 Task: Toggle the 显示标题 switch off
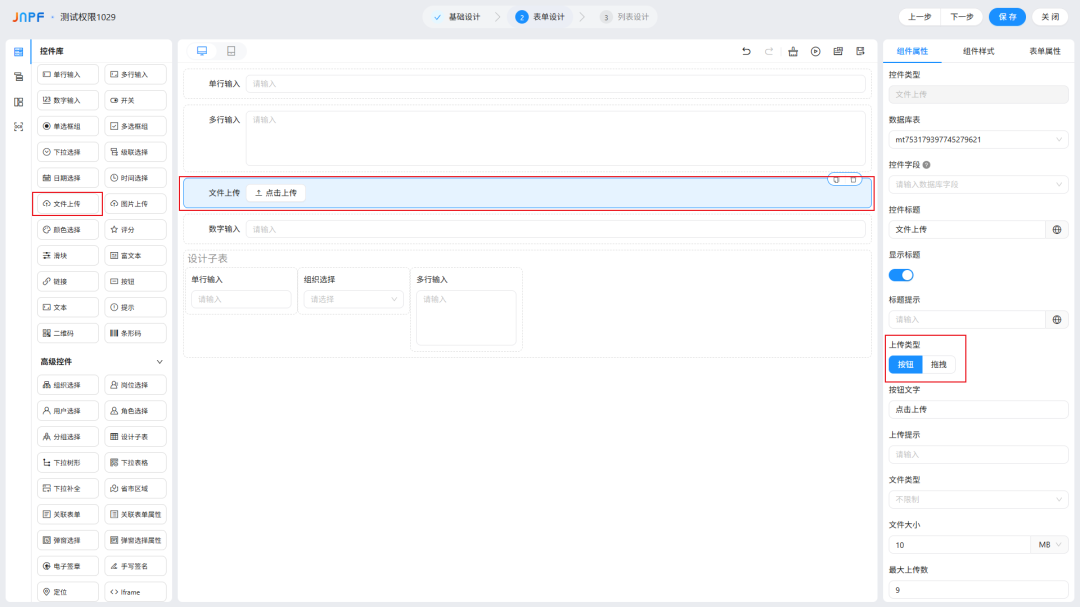(901, 275)
